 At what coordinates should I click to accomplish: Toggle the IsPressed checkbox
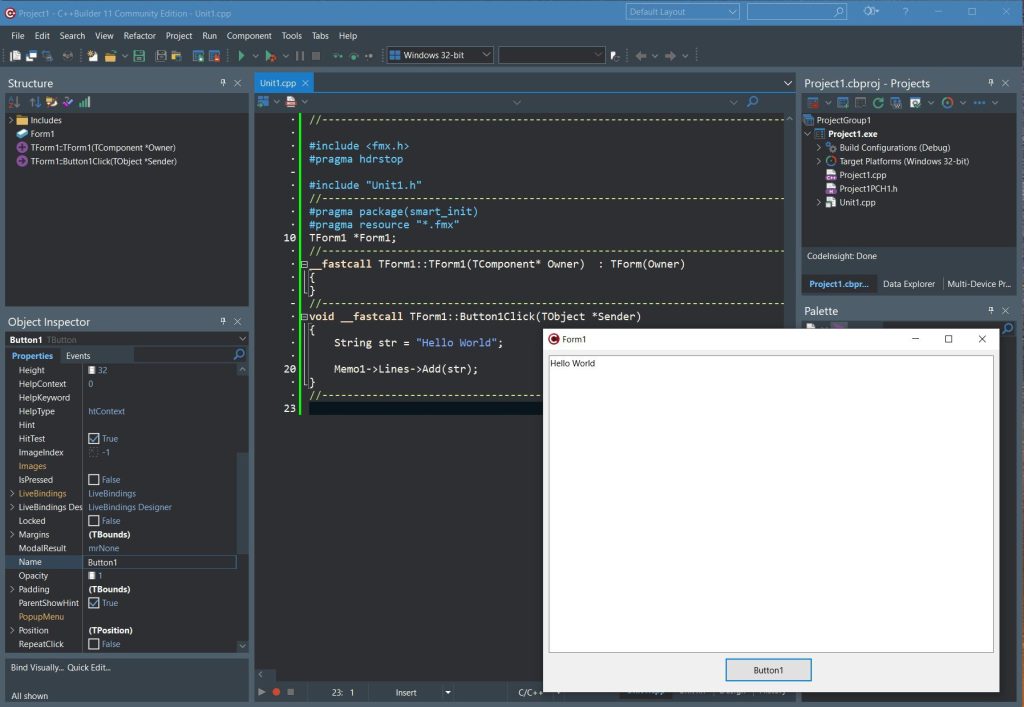click(x=93, y=480)
